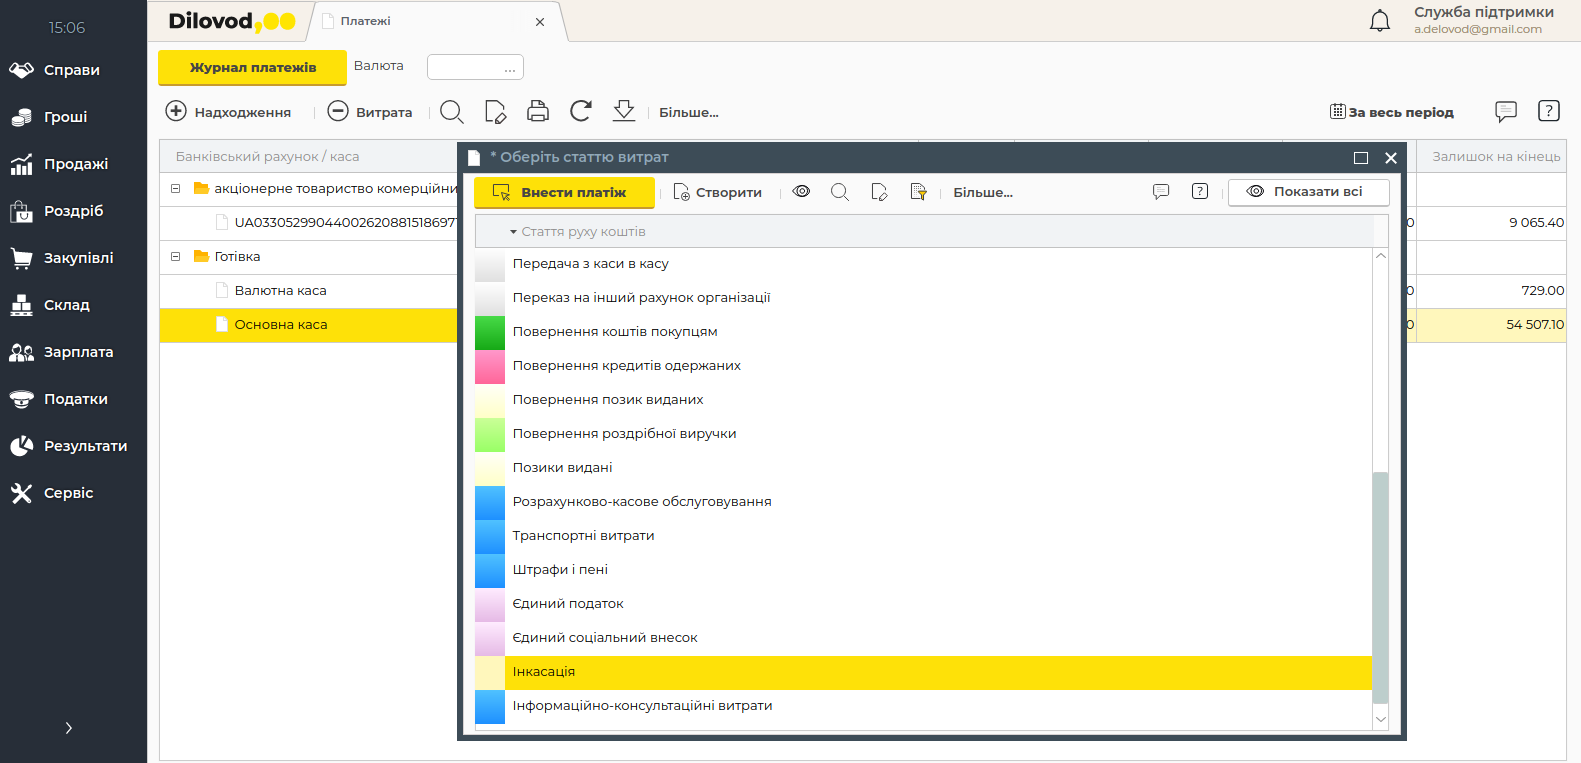
Task: Expand the sidebar with bottom chevron
Action: [68, 728]
